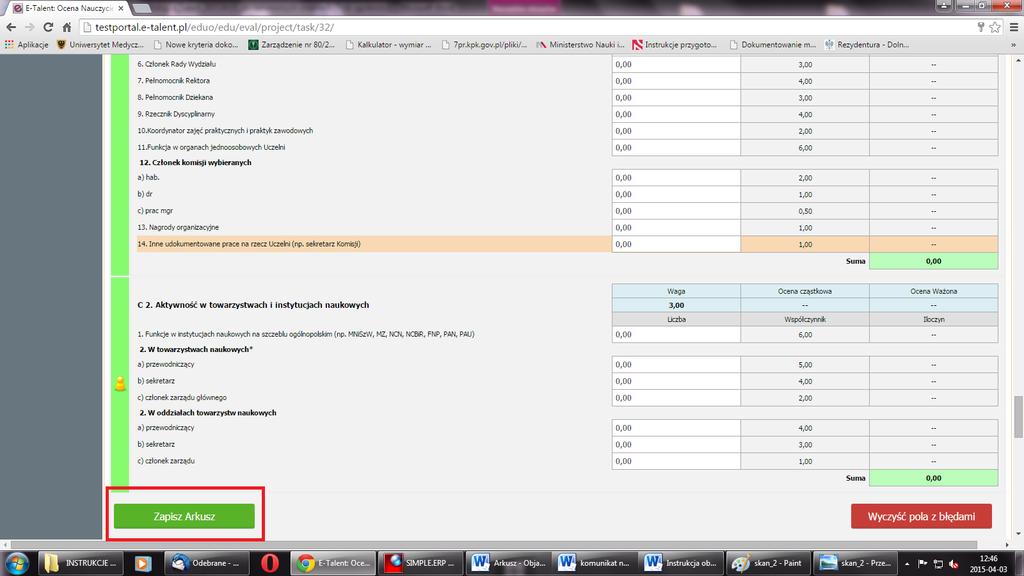Click the label 14. Inne udokumentowane prace
Image resolution: width=1024 pixels, height=576 pixels.
point(249,244)
